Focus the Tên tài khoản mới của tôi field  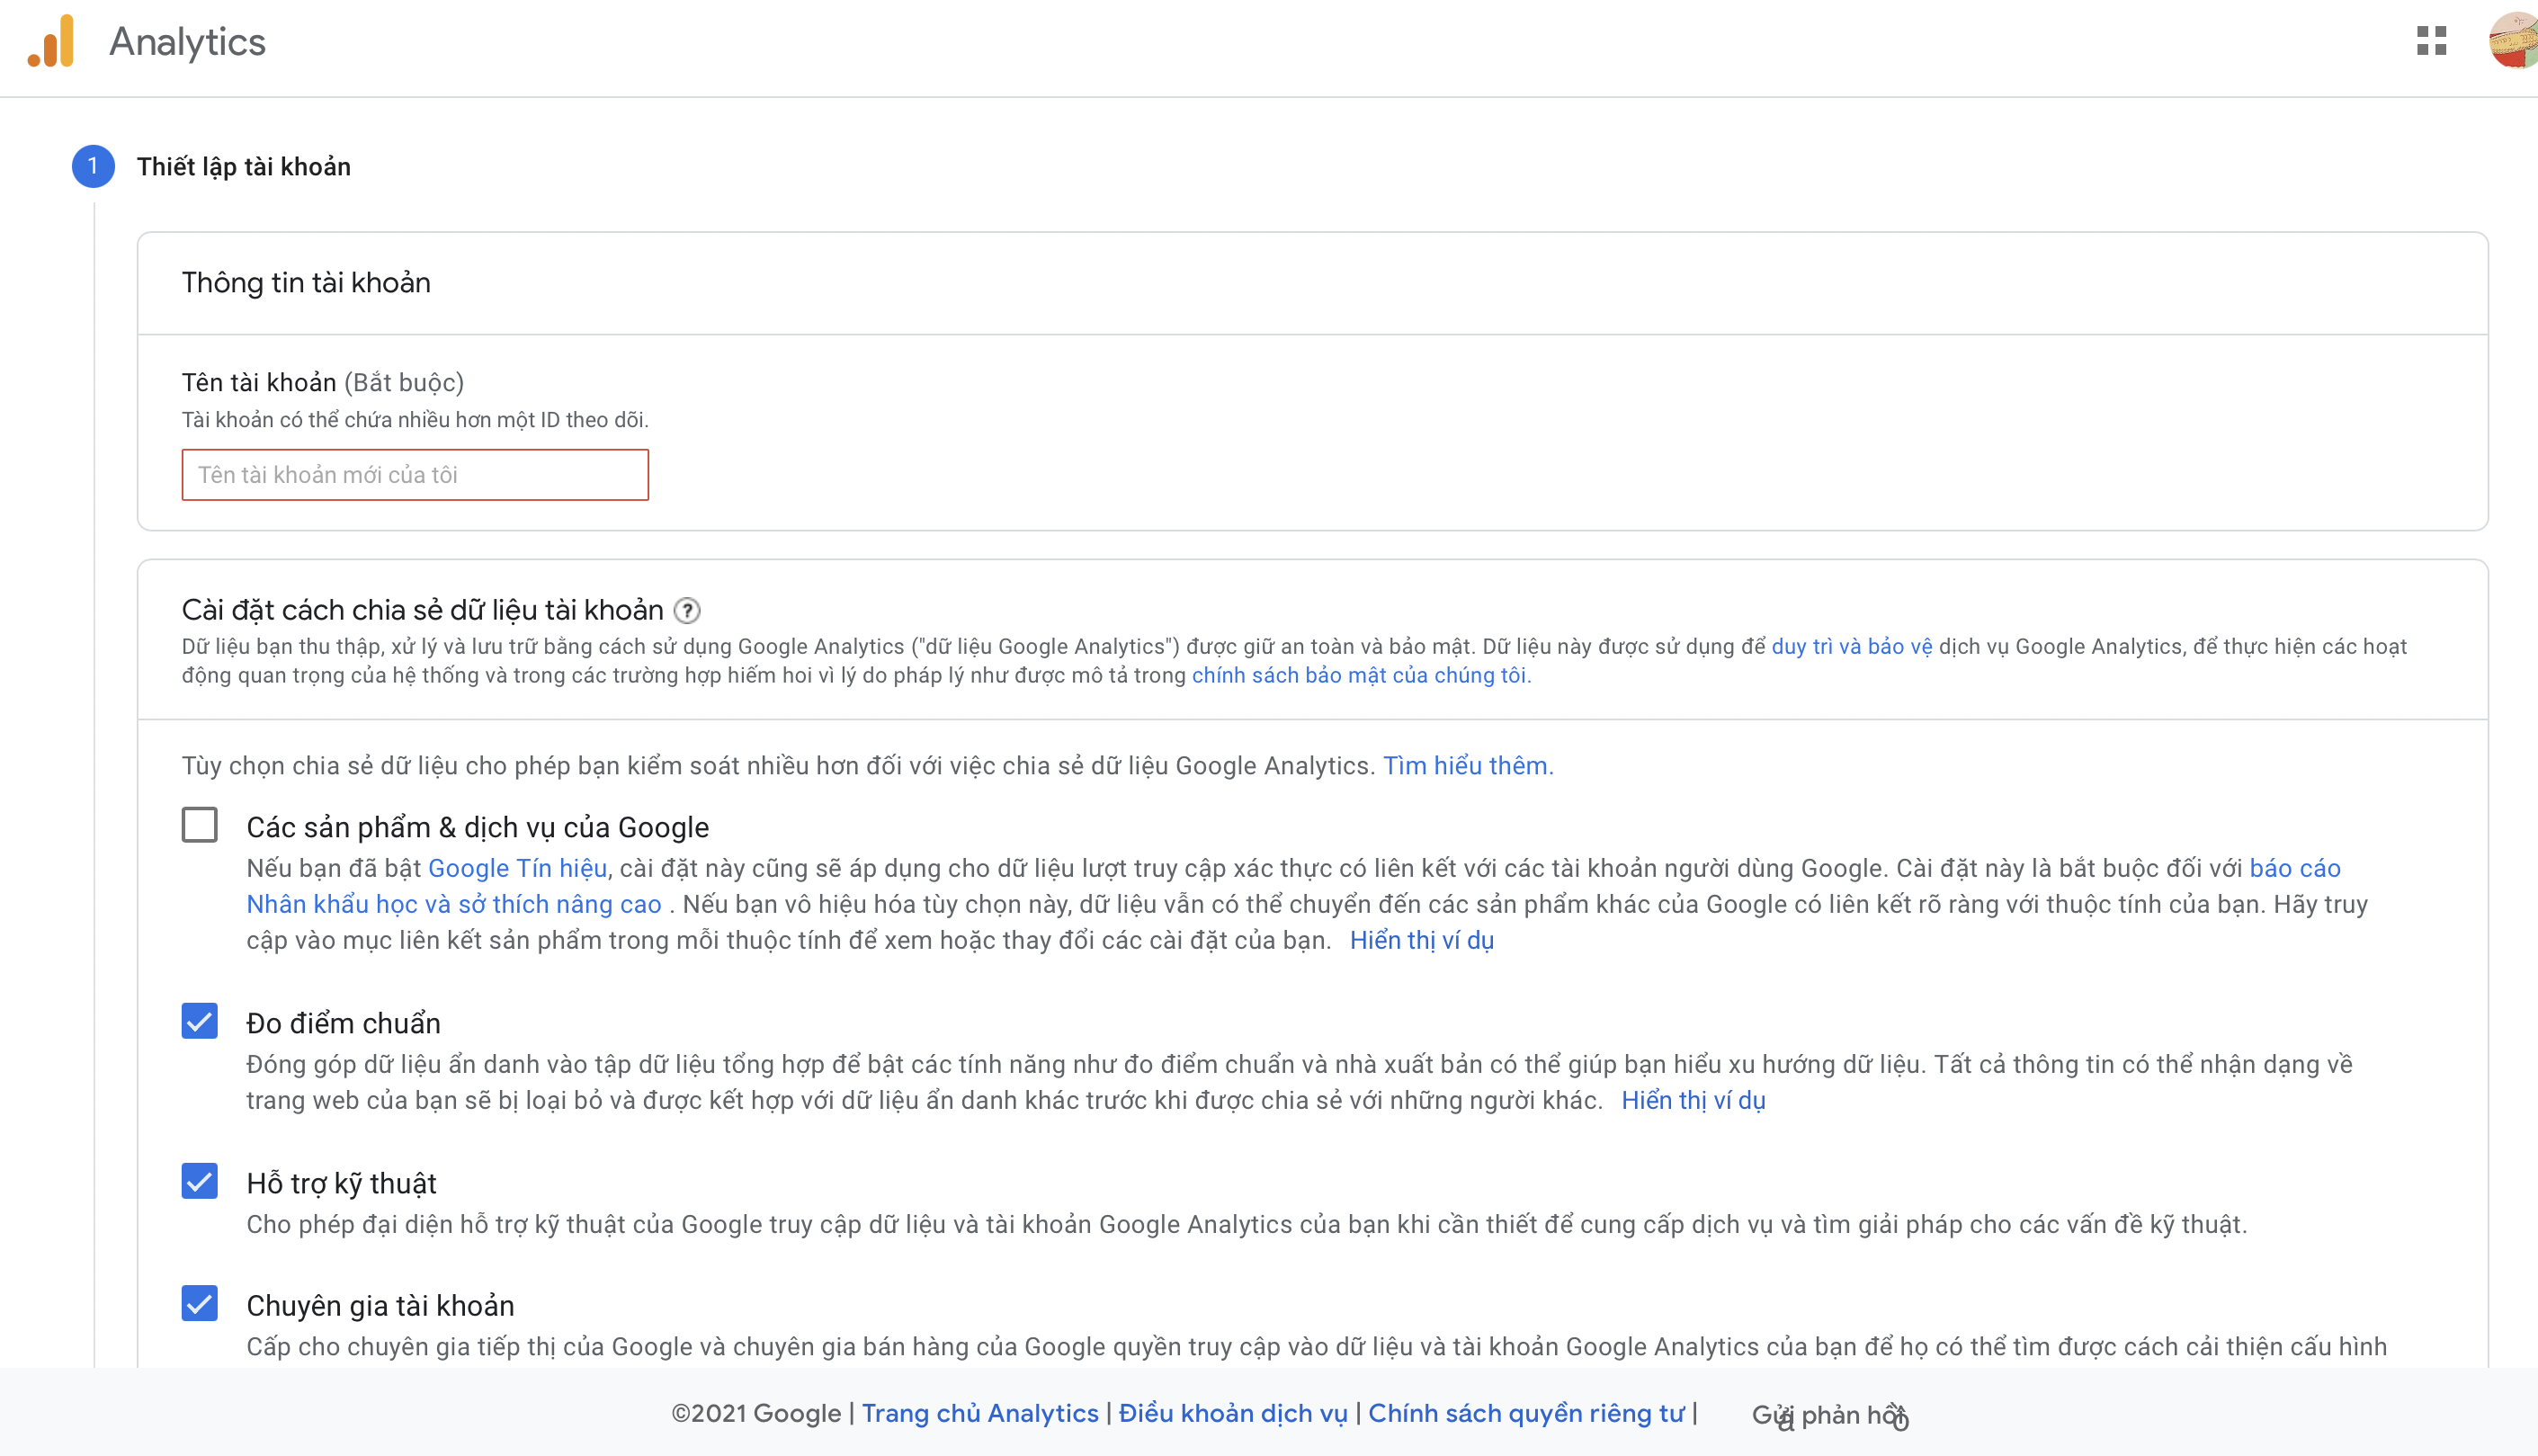point(415,475)
